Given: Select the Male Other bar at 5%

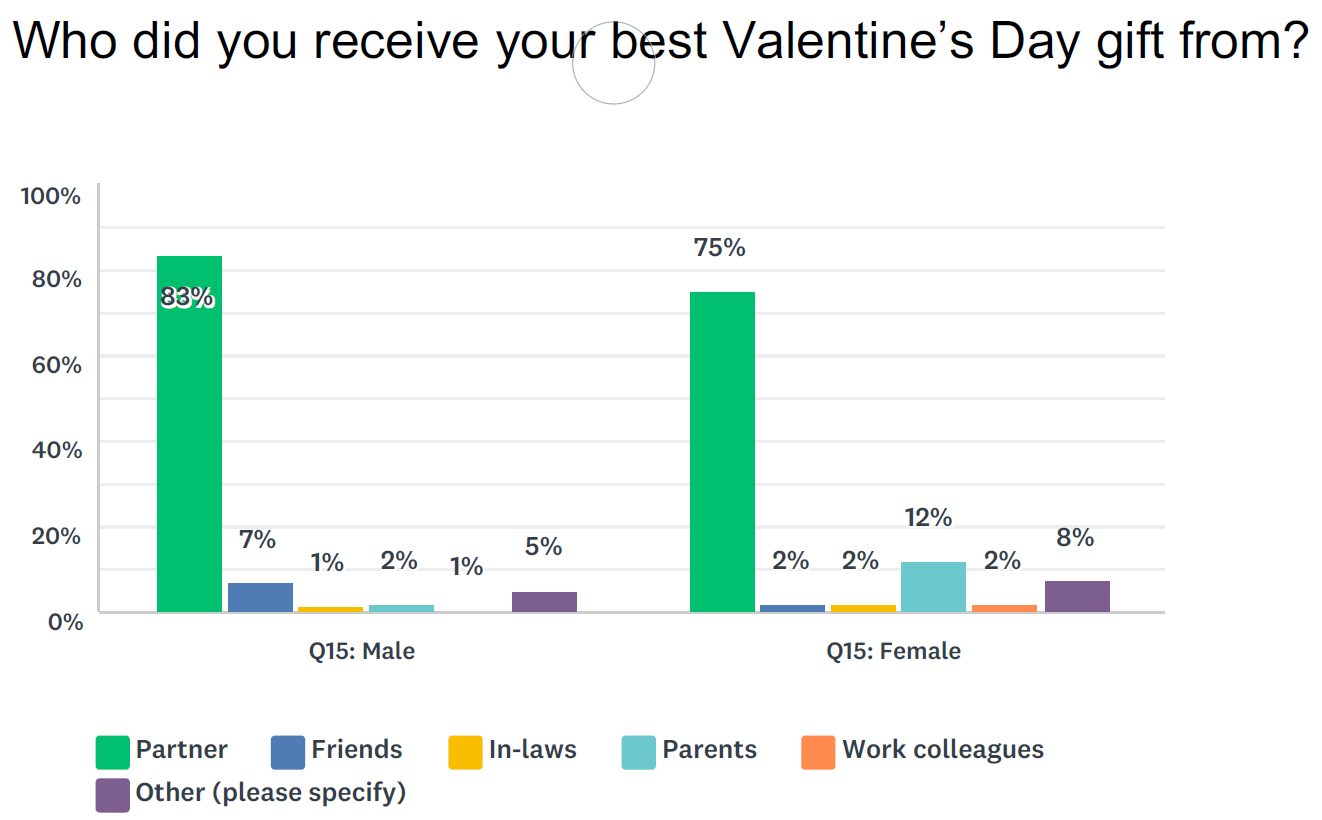Looking at the screenshot, I should click(x=544, y=602).
